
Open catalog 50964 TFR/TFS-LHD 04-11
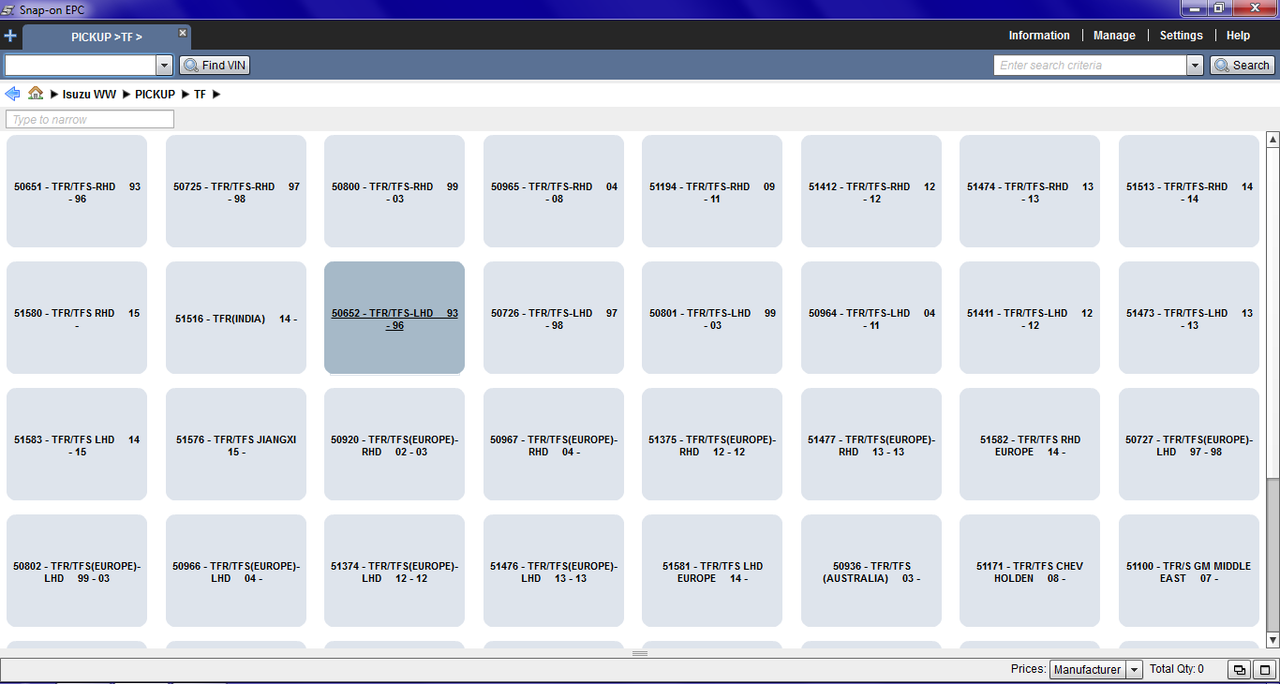pyautogui.click(x=871, y=318)
